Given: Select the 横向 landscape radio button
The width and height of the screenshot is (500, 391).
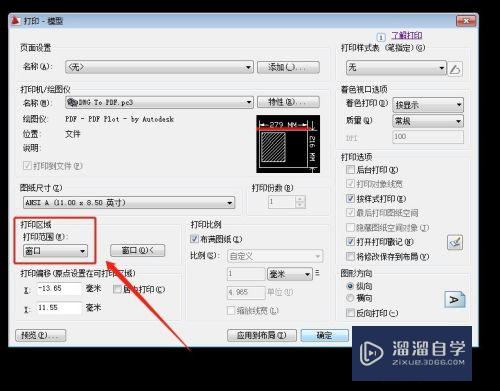Looking at the screenshot, I should 350,298.
